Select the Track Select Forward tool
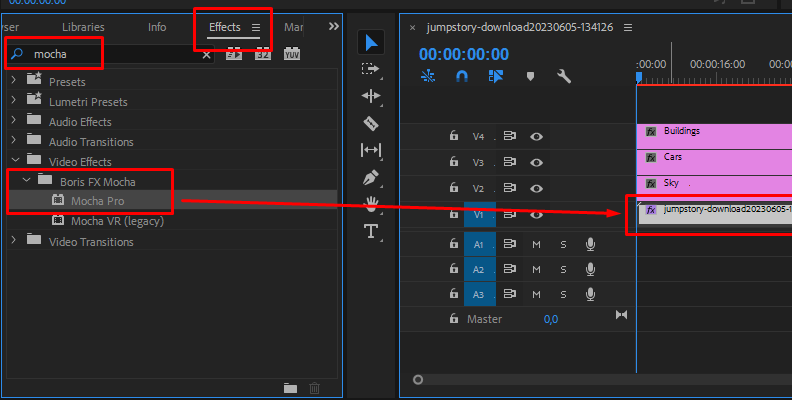This screenshot has width=792, height=400. coord(370,69)
